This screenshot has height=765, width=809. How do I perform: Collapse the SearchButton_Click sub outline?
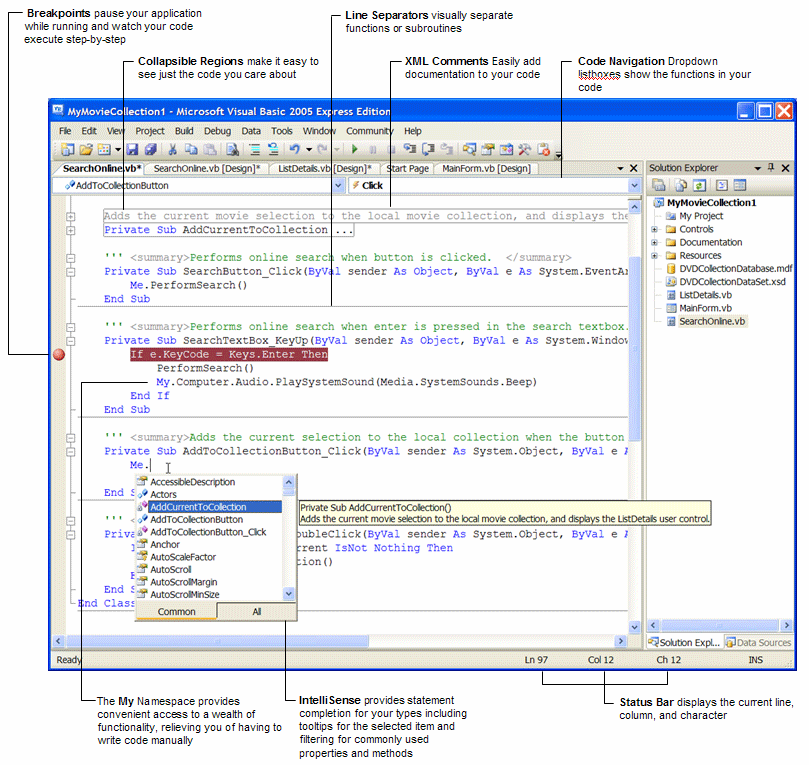(x=71, y=272)
